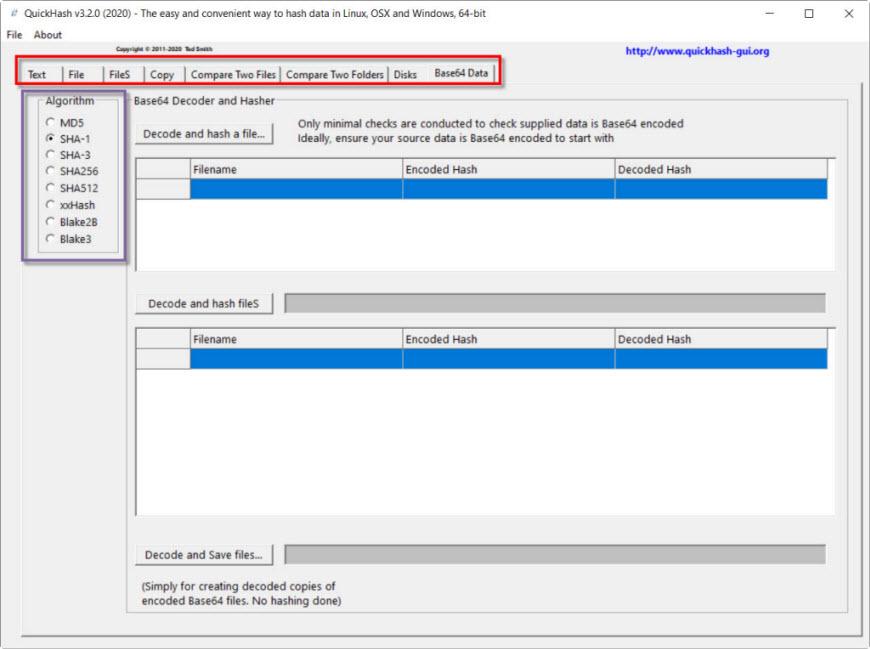The image size is (870, 649).
Task: Open the About menu
Action: [x=48, y=35]
